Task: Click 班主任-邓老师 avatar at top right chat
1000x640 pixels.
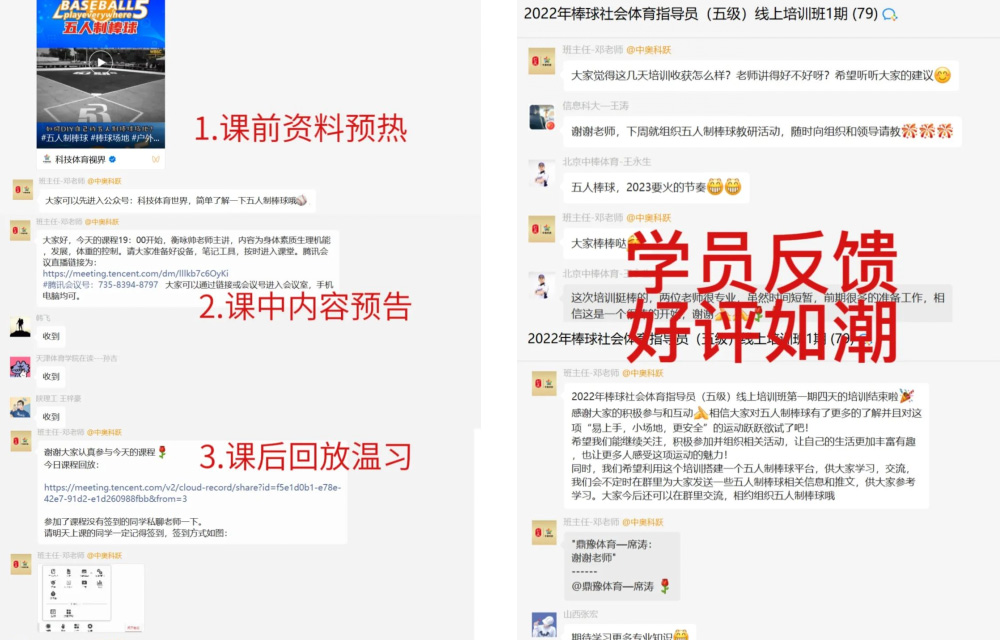Action: [x=542, y=61]
